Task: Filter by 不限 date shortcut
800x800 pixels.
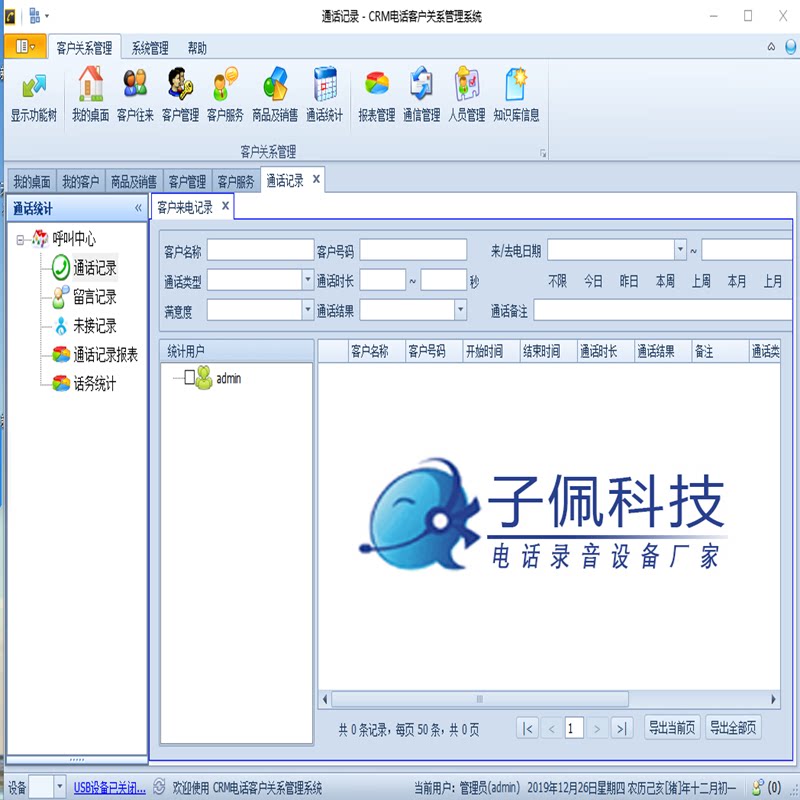Action: pyautogui.click(x=558, y=281)
